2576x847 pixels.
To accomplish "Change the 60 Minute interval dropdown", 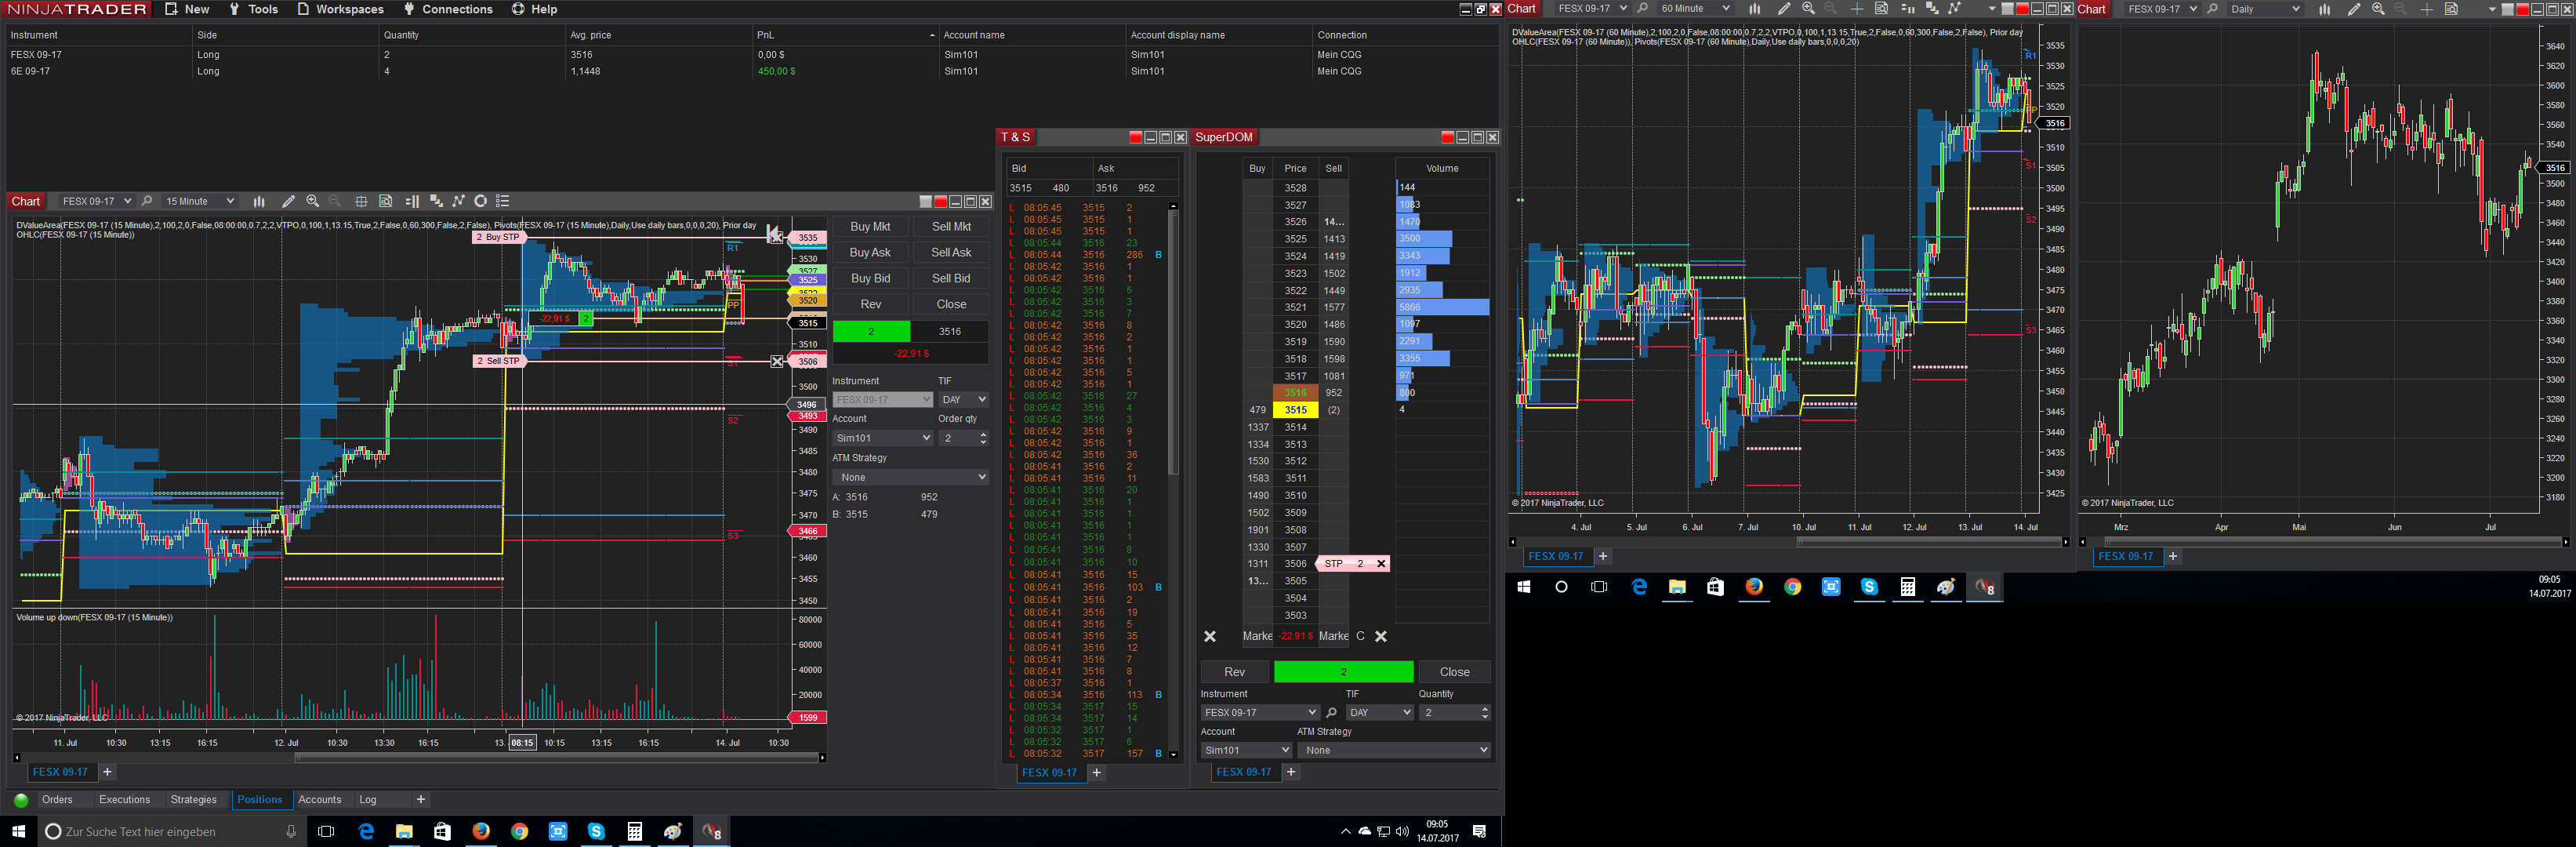I will (x=1695, y=9).
